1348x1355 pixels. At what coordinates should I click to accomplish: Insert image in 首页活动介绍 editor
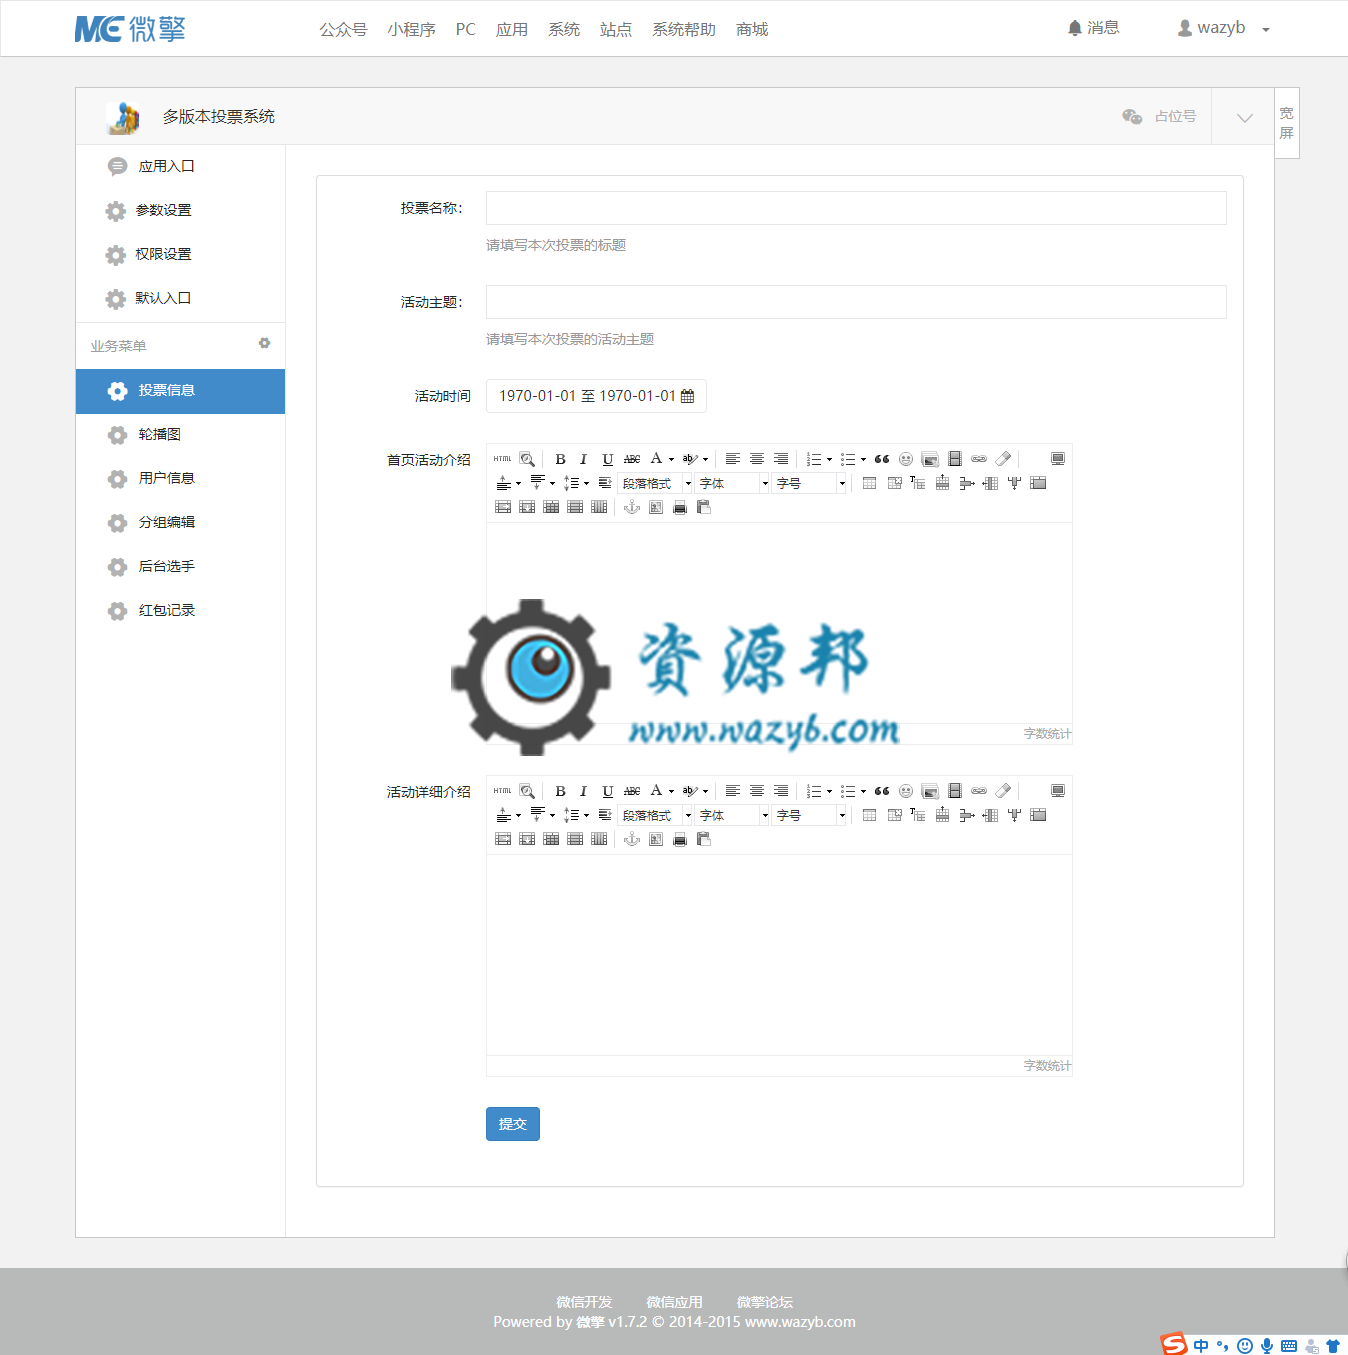(930, 459)
